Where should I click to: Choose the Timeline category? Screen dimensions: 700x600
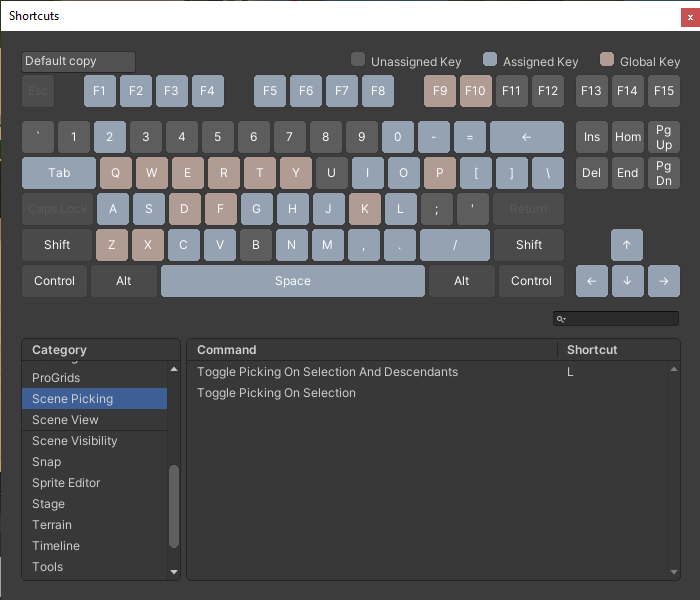(x=55, y=546)
